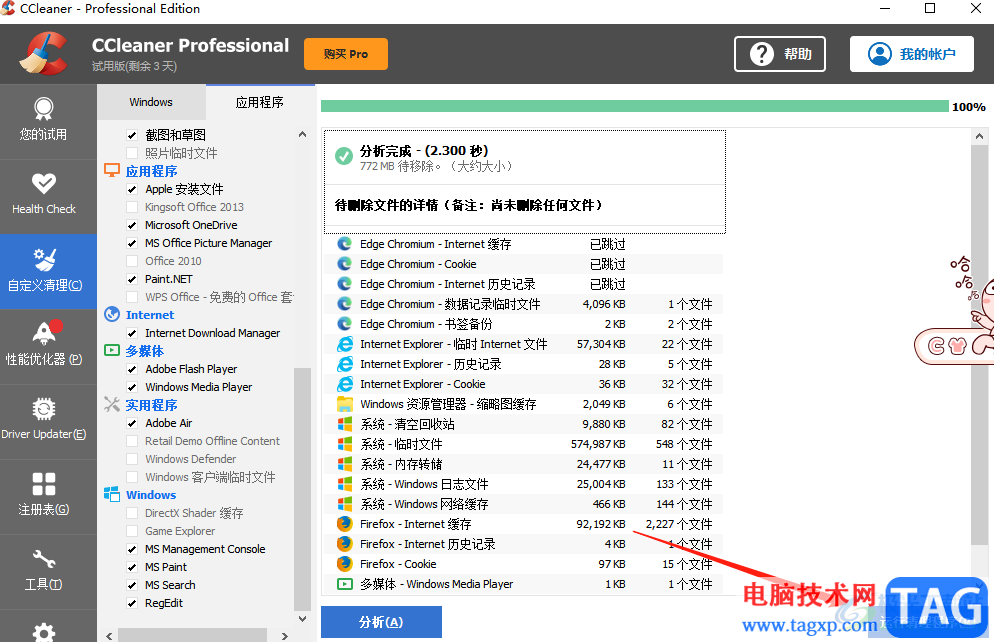Click the CCleaner logo in the header

[43, 54]
